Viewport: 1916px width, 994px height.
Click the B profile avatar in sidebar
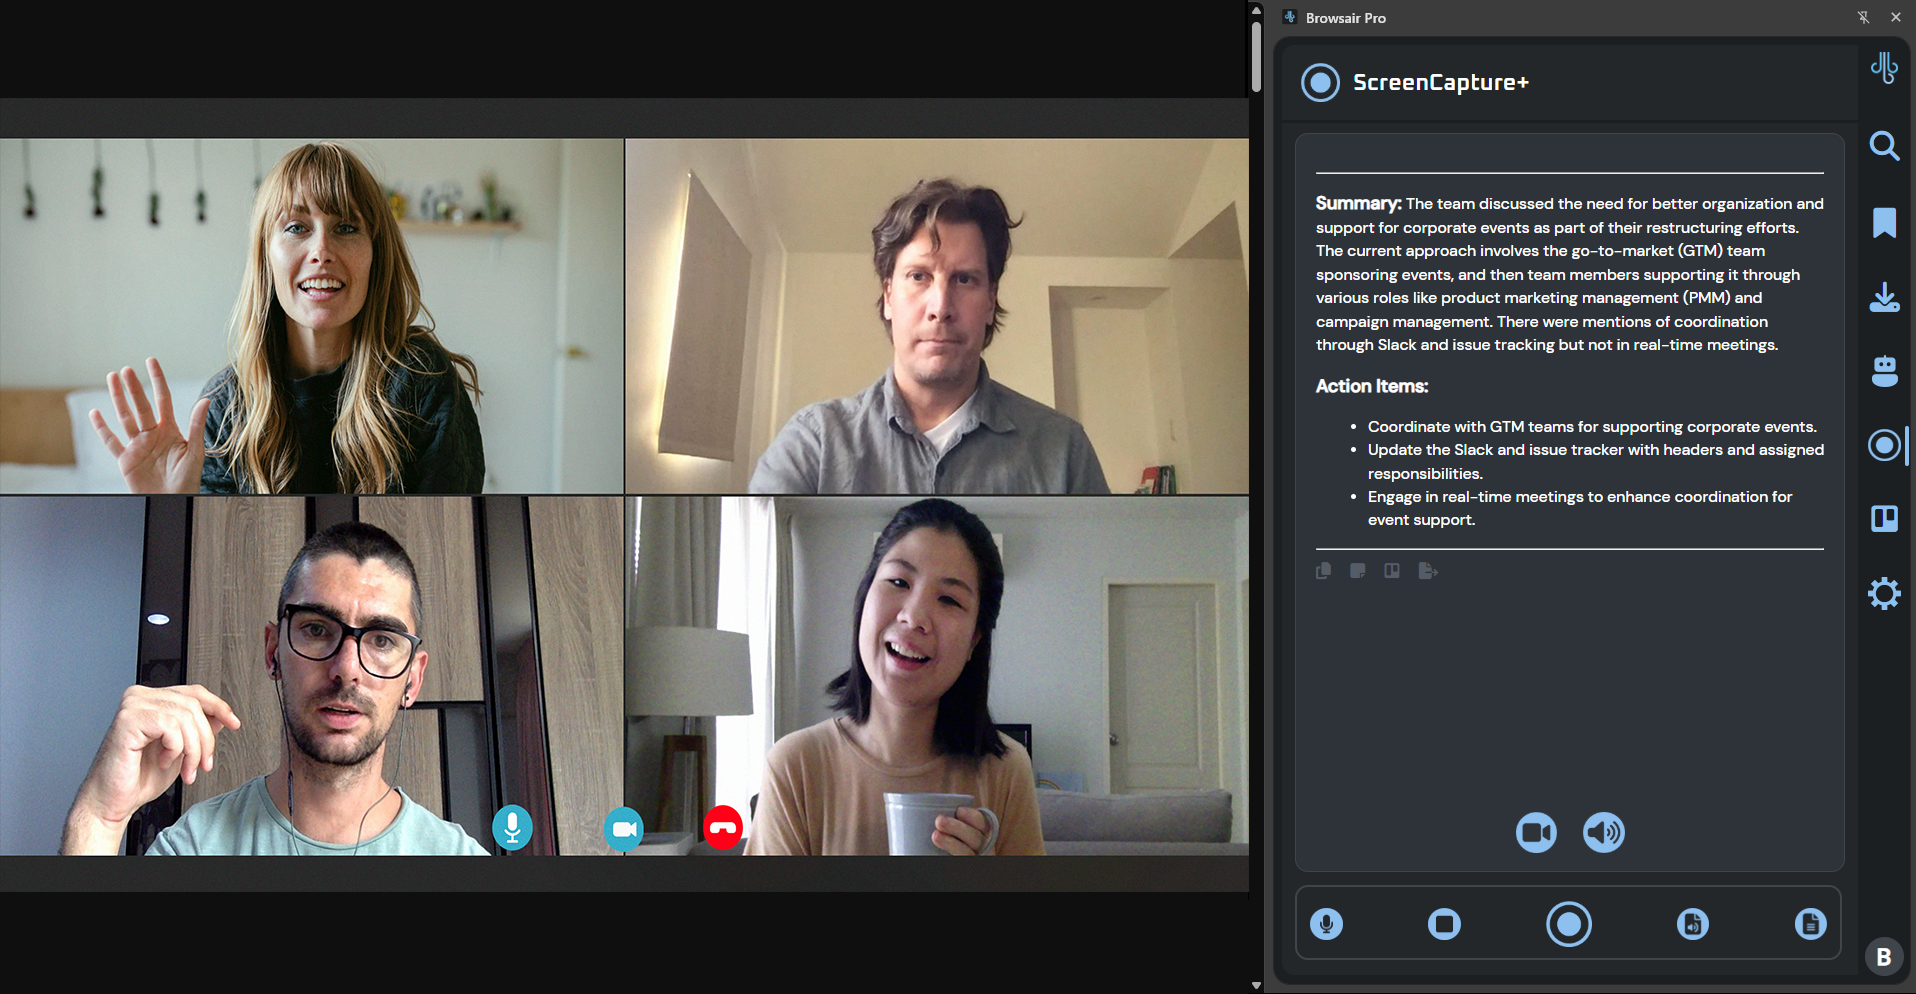tap(1883, 957)
